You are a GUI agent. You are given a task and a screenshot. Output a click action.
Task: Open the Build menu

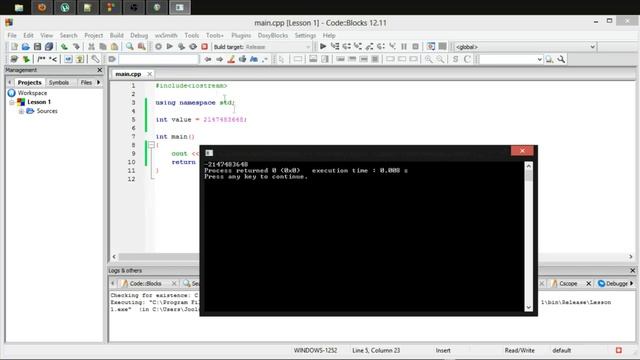coord(116,36)
